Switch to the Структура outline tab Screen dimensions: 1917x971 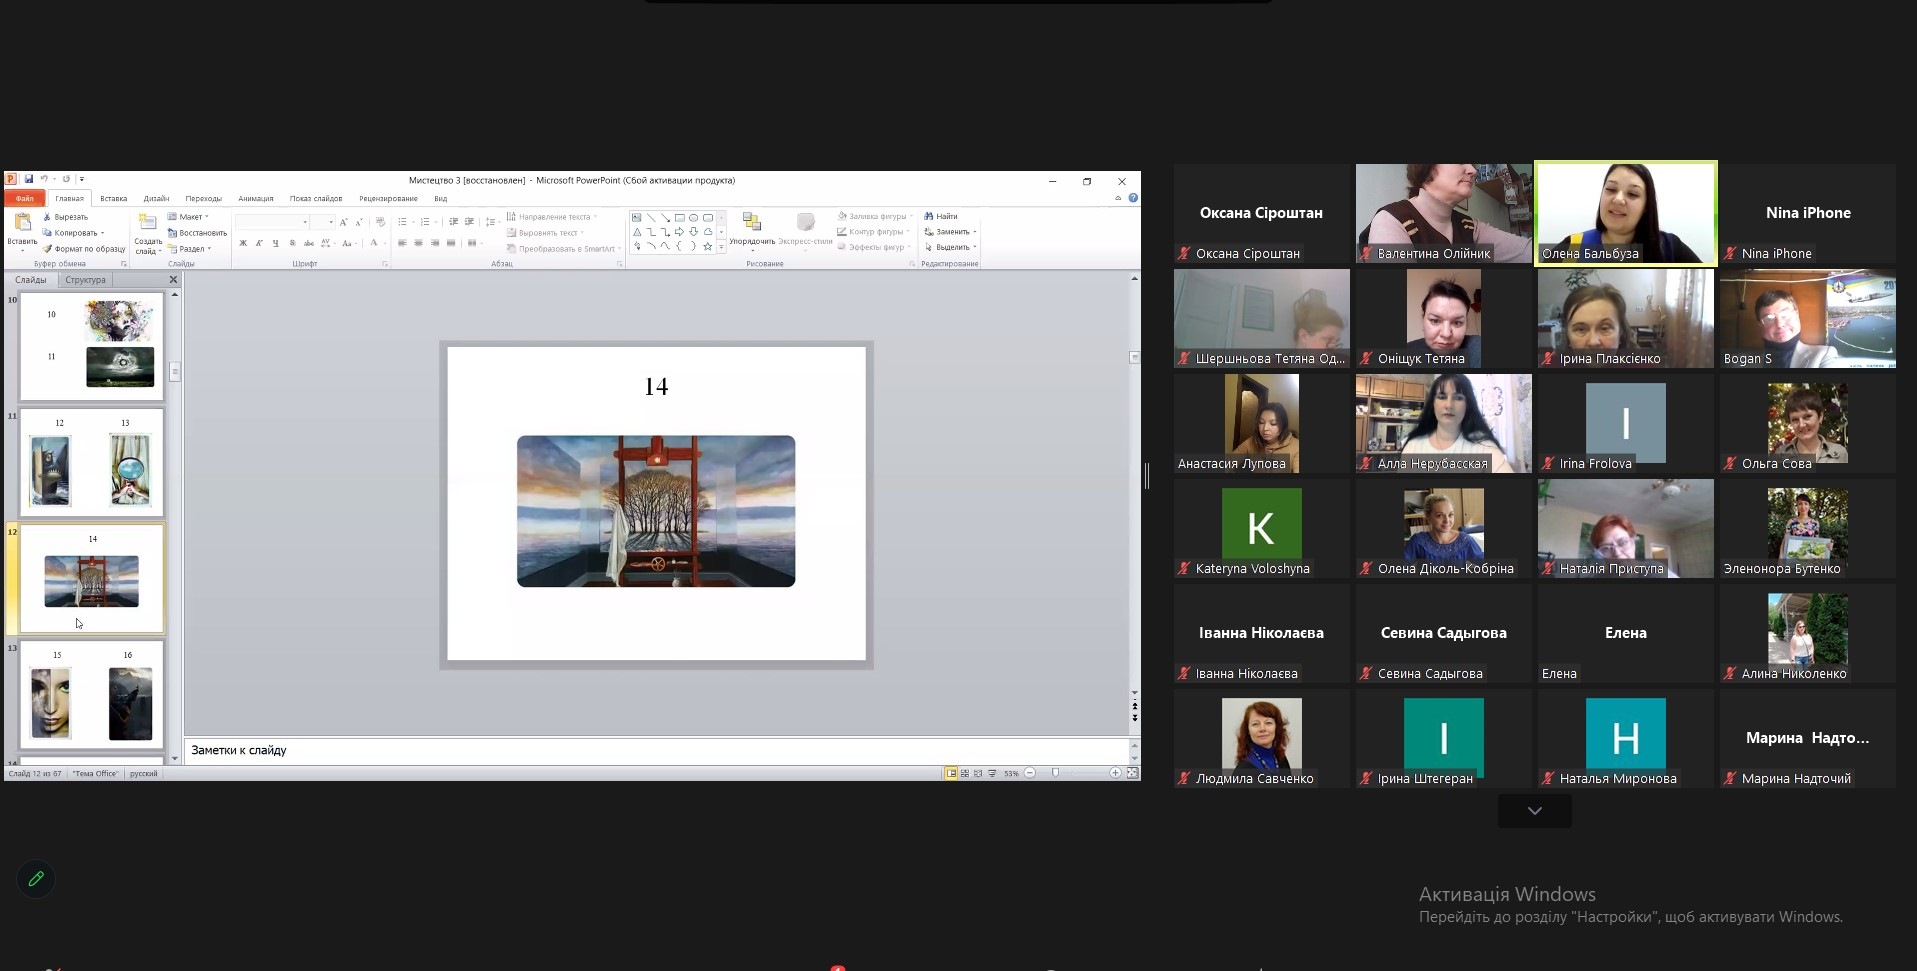(85, 280)
